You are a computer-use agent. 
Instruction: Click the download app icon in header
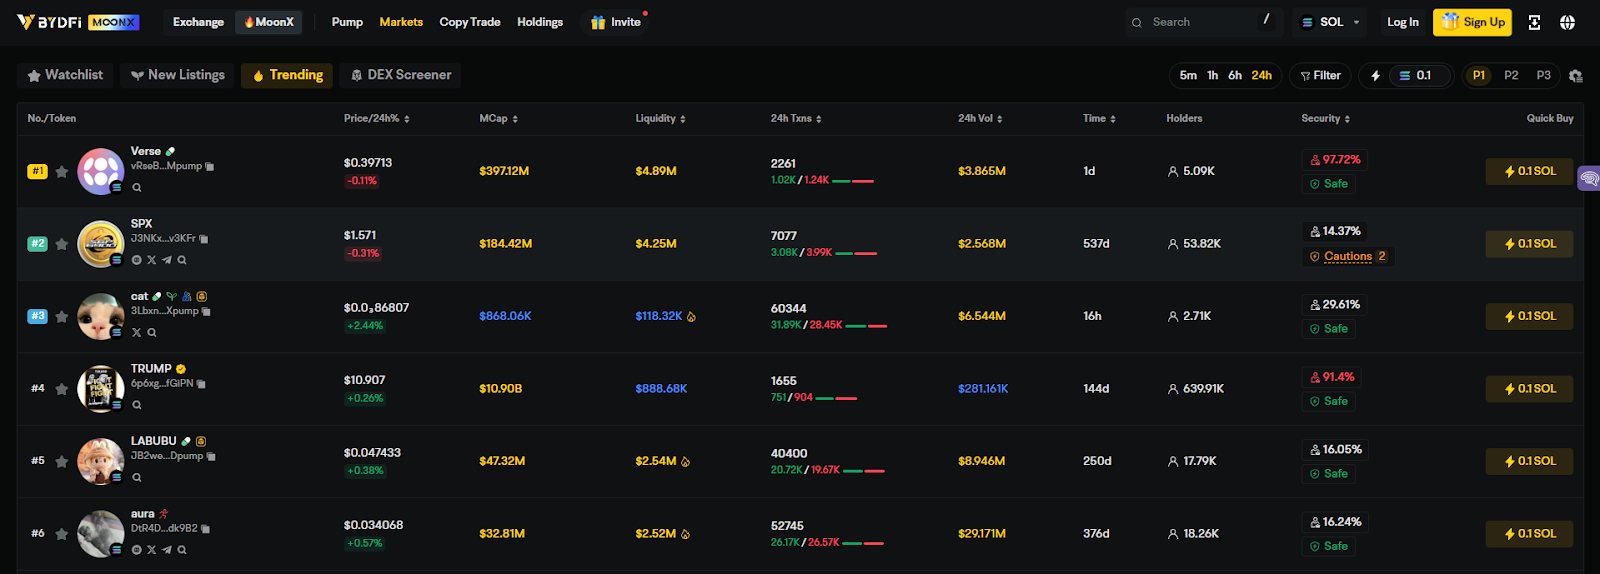(1534, 22)
